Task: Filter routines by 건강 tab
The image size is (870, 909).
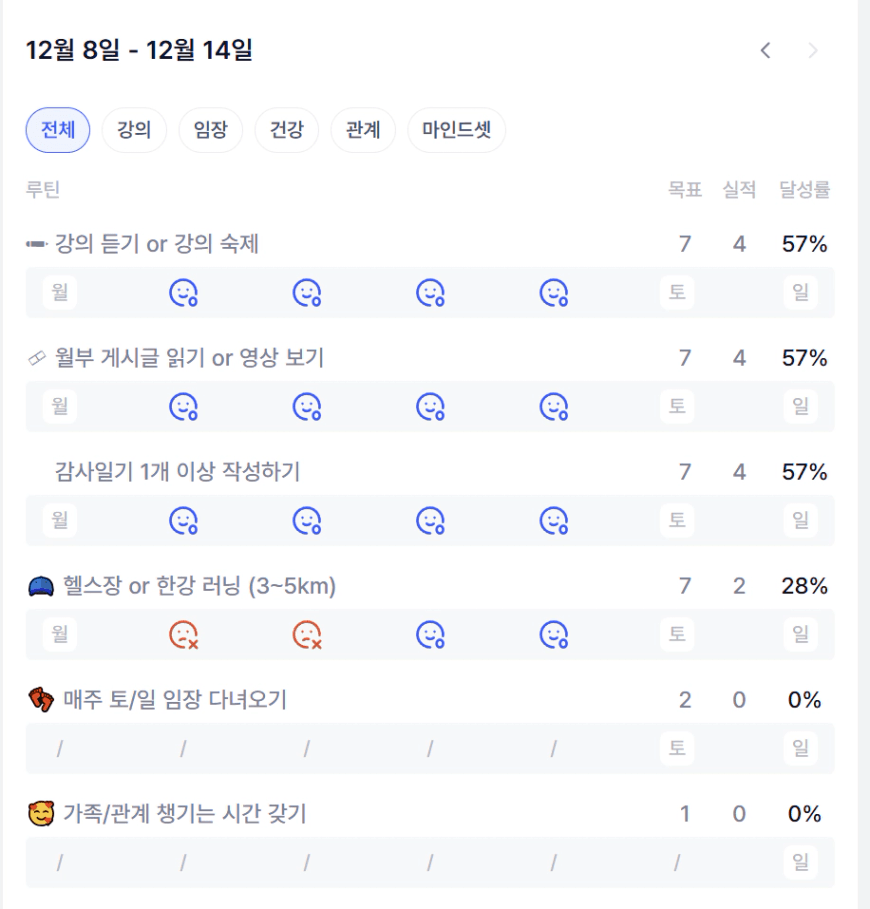Action: click(286, 131)
